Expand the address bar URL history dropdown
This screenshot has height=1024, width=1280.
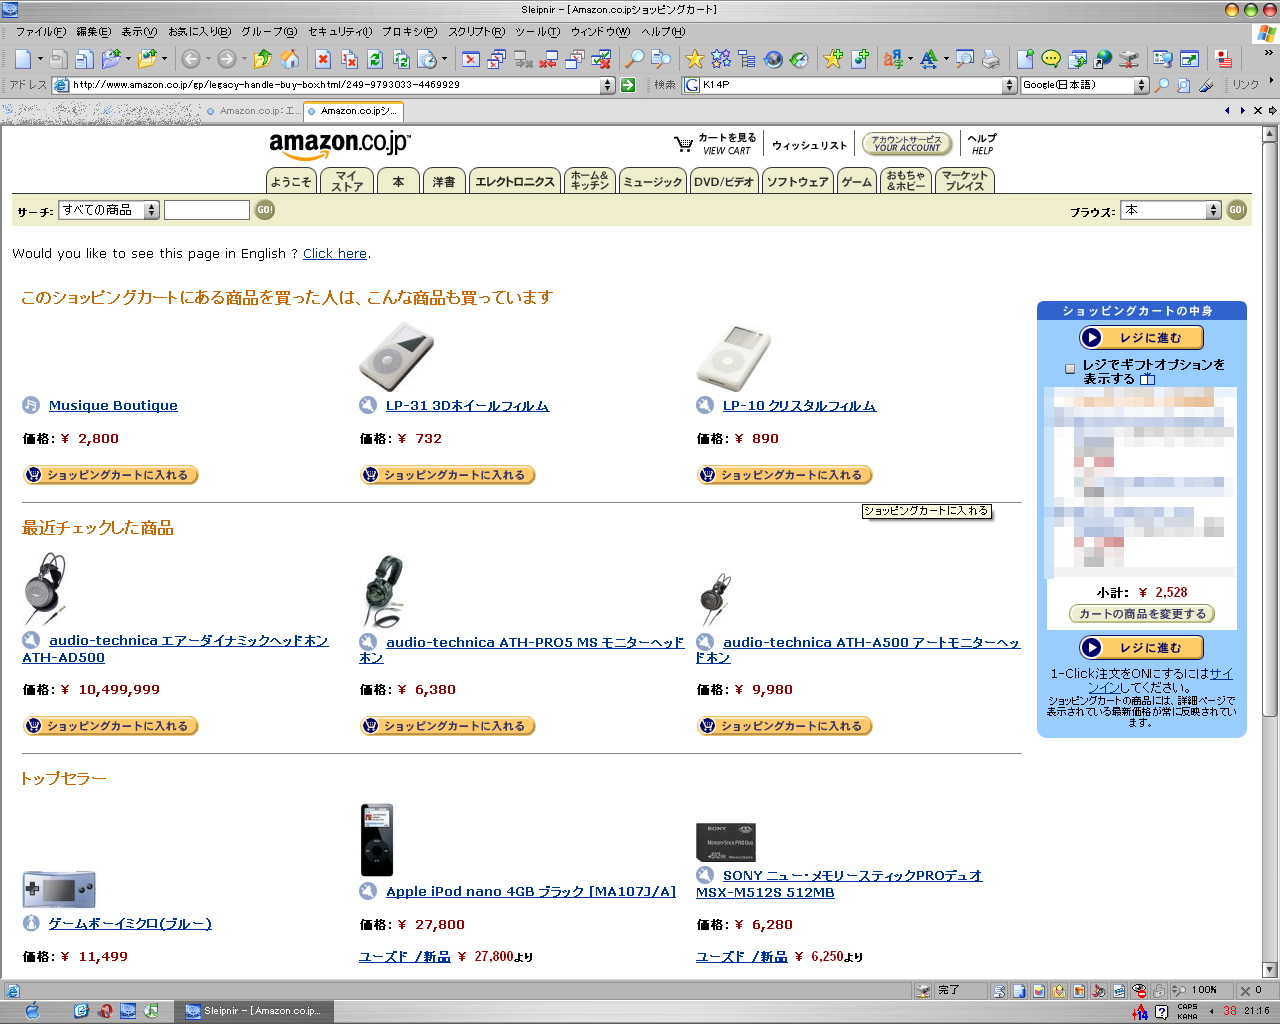tap(607, 85)
